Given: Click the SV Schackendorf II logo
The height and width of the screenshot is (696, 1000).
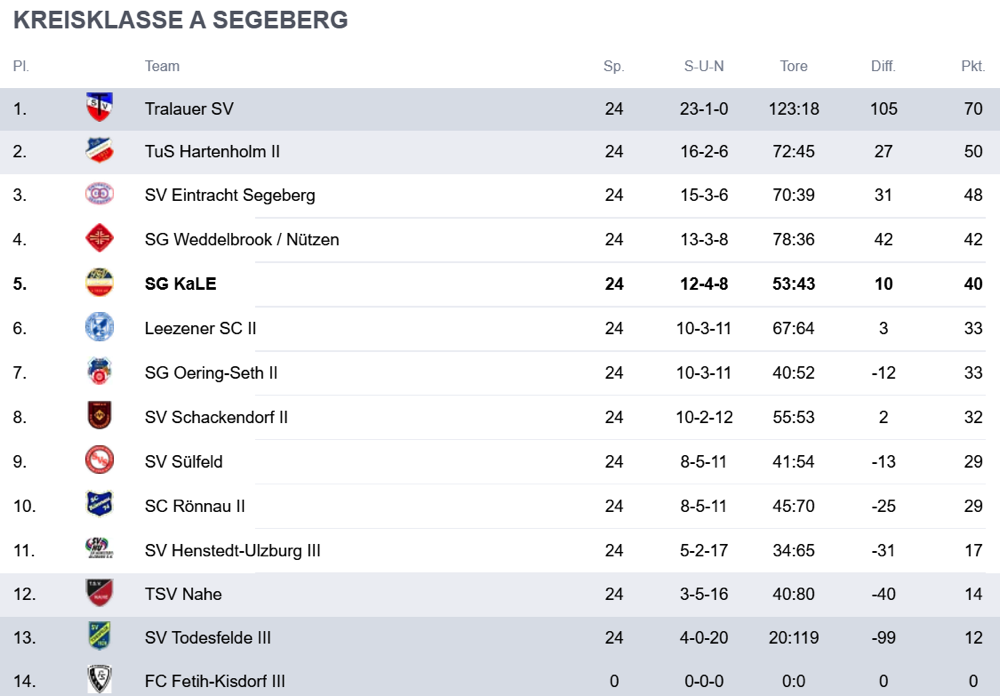Looking at the screenshot, I should point(99,416).
